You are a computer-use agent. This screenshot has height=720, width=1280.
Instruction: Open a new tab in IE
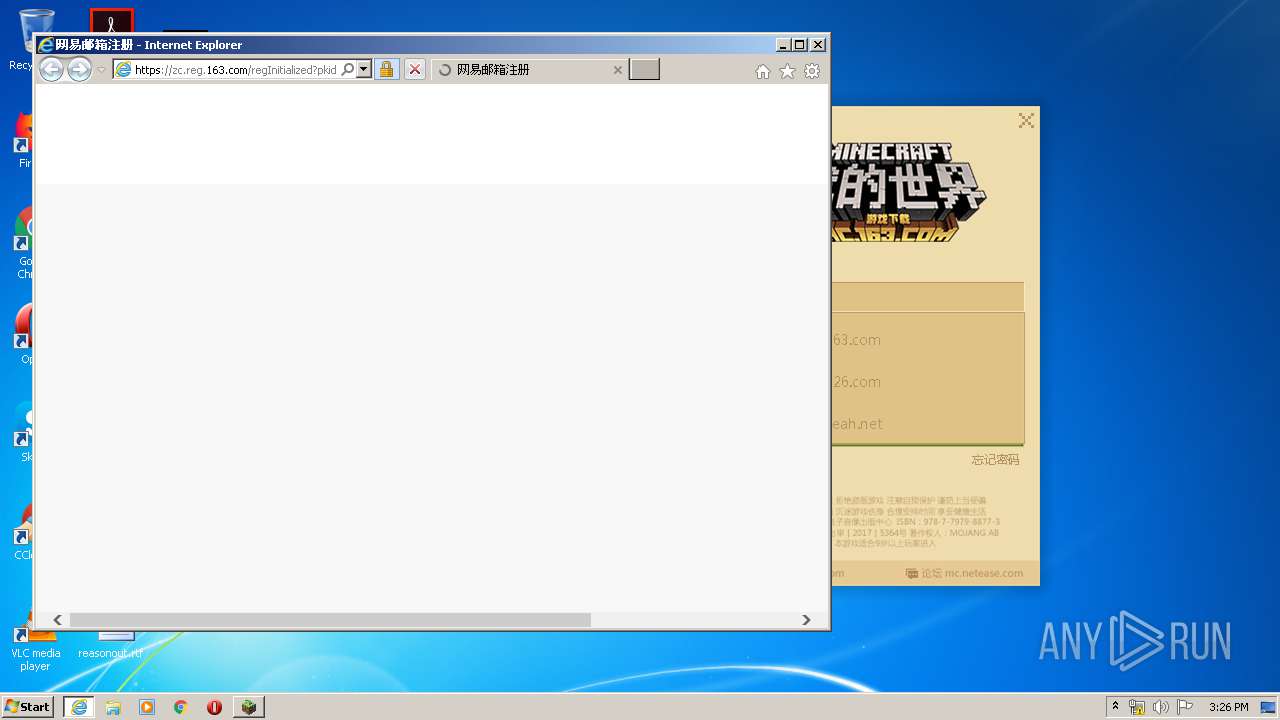pyautogui.click(x=644, y=69)
